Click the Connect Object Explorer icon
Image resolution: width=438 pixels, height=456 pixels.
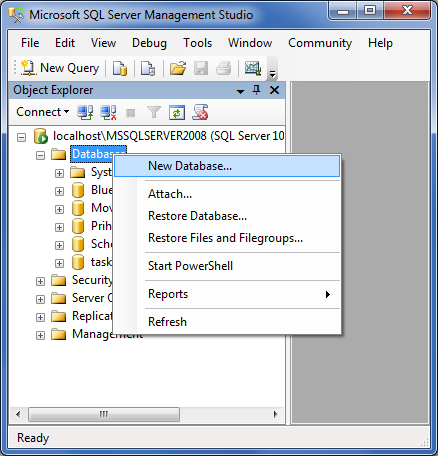tap(85, 112)
